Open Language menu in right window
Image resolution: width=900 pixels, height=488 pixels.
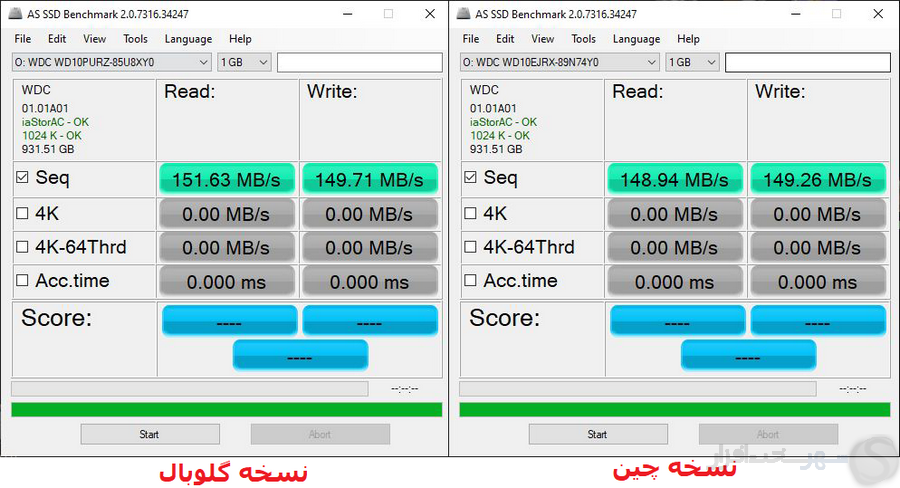click(636, 39)
